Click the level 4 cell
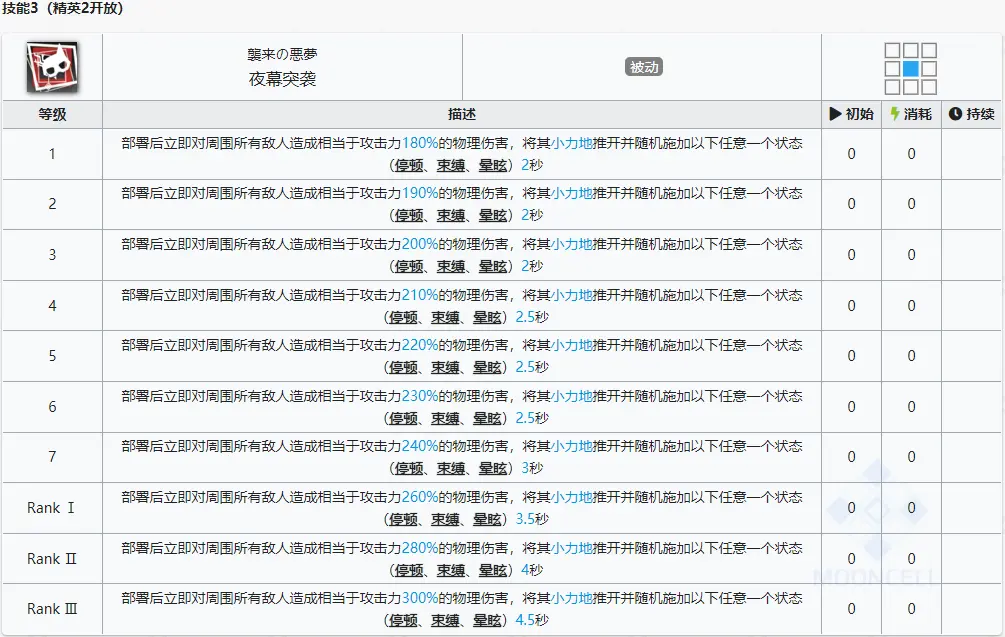The height and width of the screenshot is (637, 1005). coord(52,306)
